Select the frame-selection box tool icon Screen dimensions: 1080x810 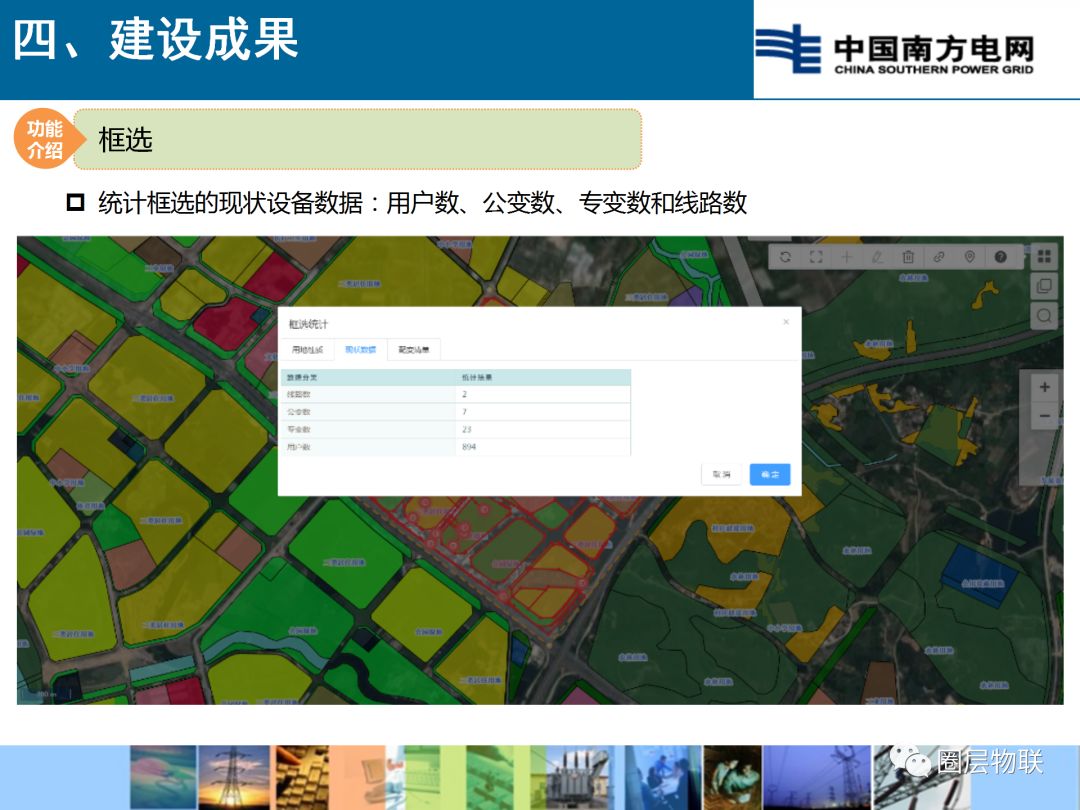point(816,257)
